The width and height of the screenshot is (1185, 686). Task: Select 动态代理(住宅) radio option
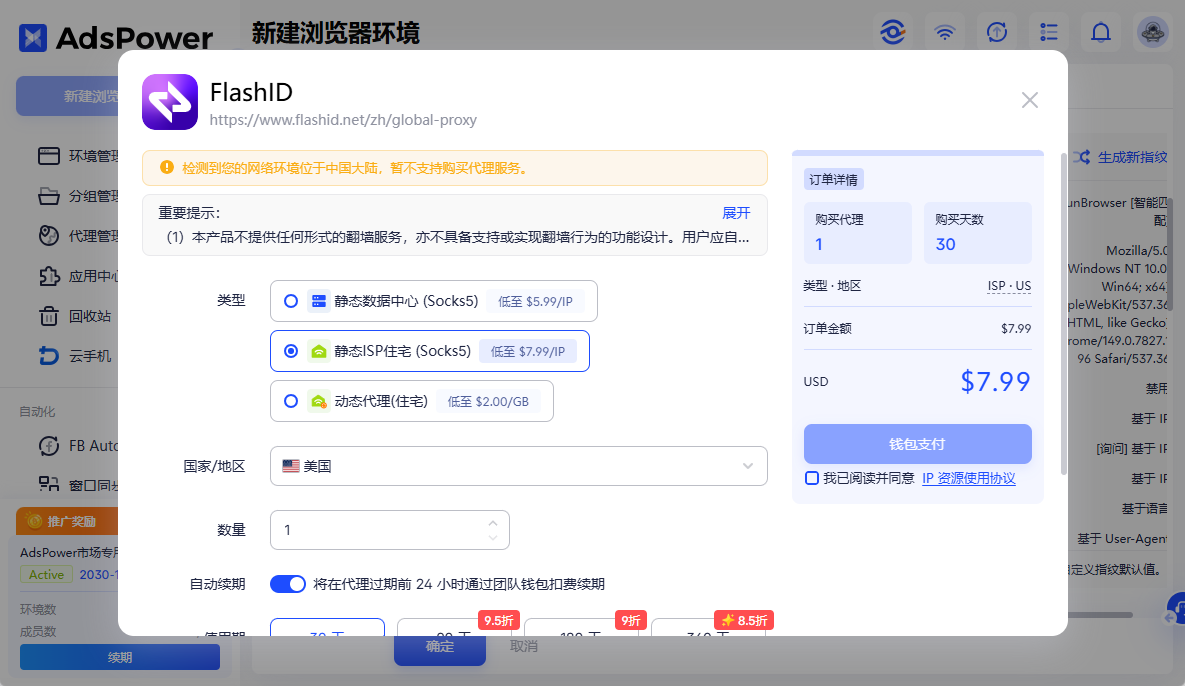coord(291,401)
